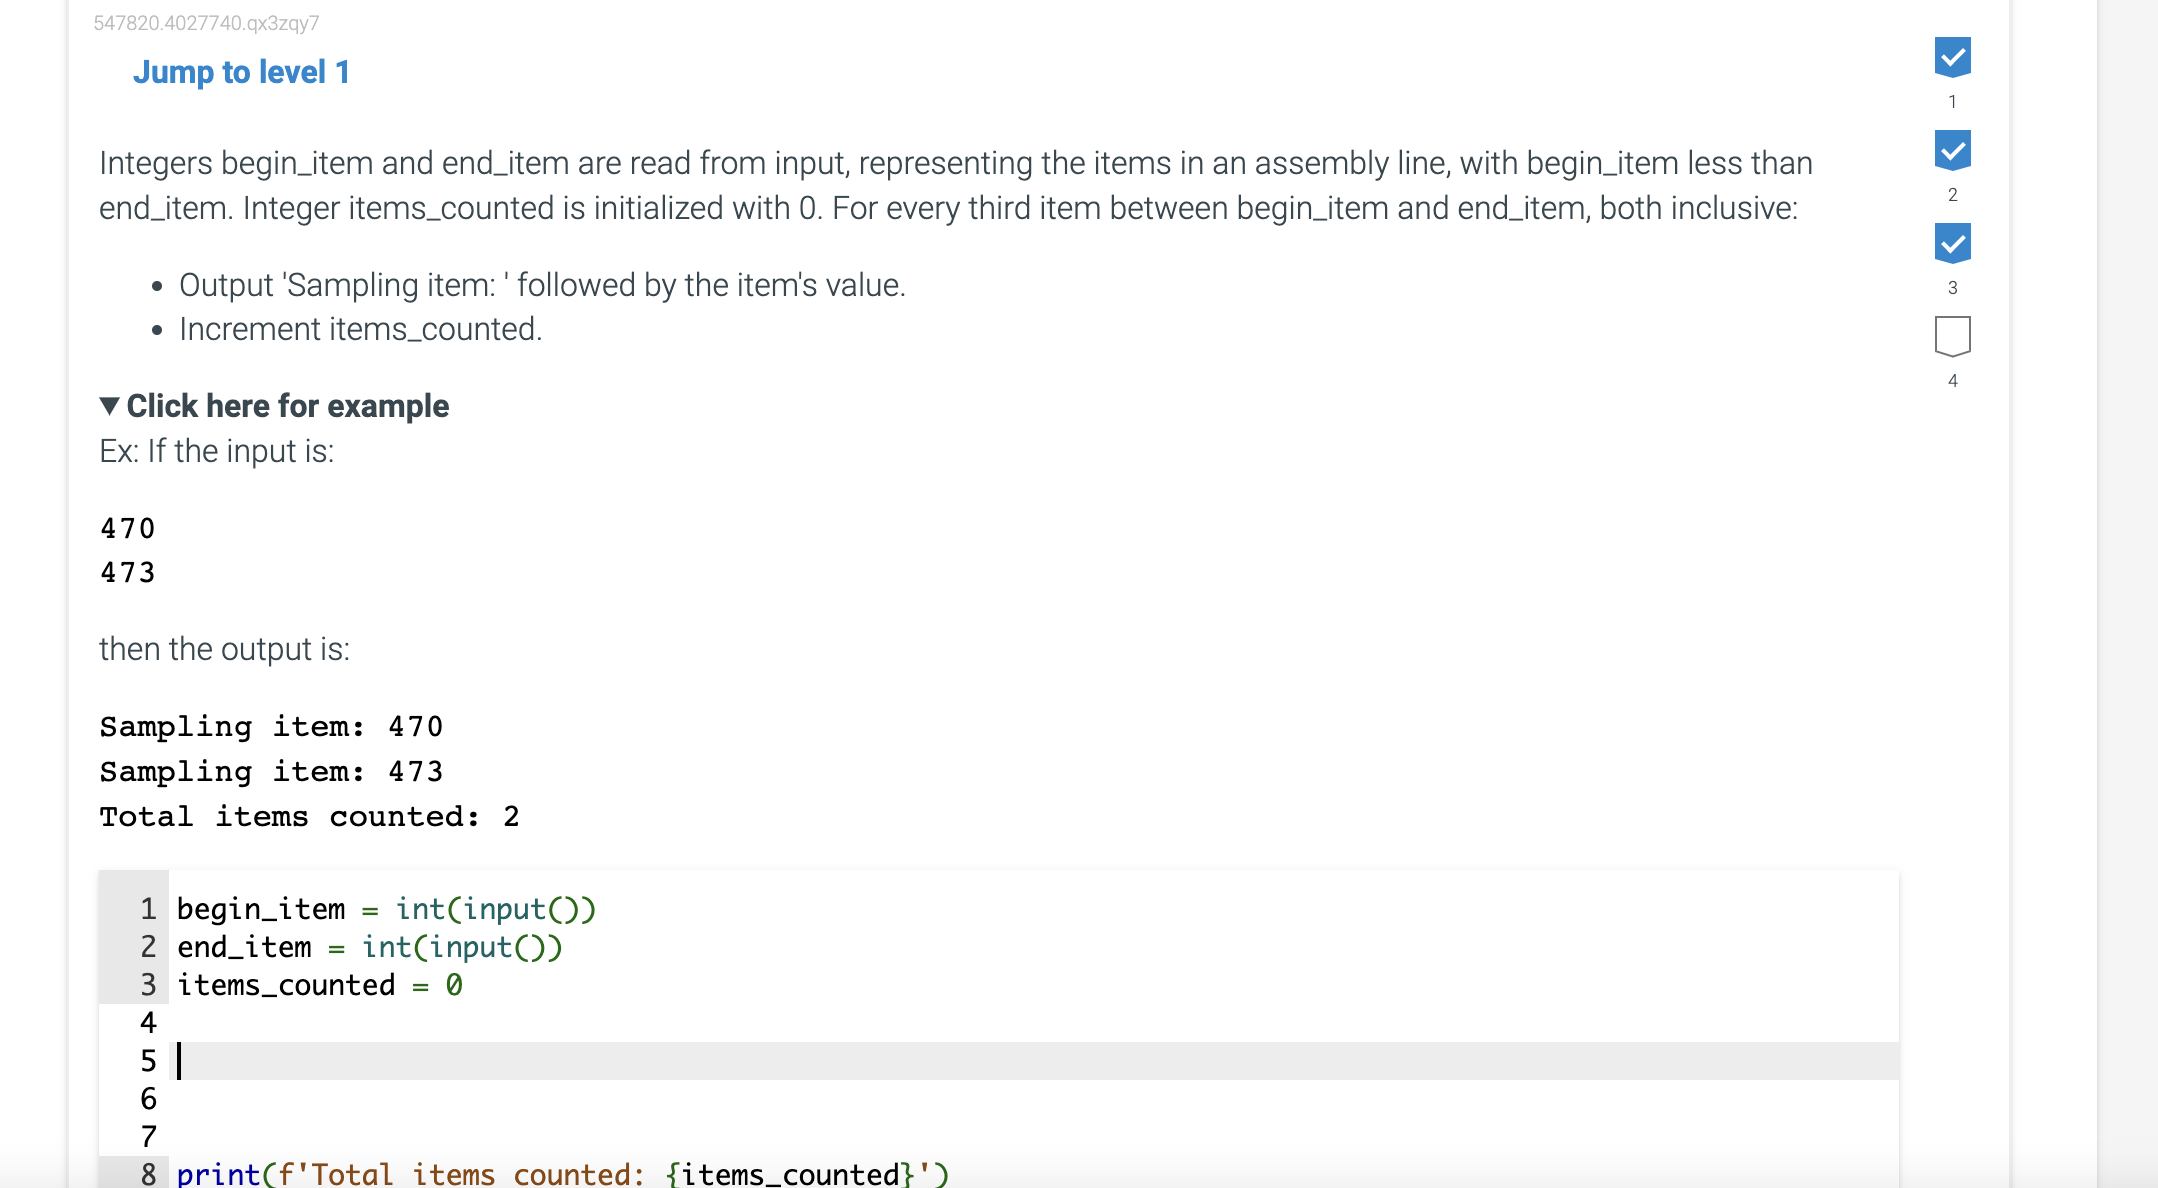Image resolution: width=2158 pixels, height=1188 pixels.
Task: Click the level 1 label under its badge
Action: point(1952,100)
